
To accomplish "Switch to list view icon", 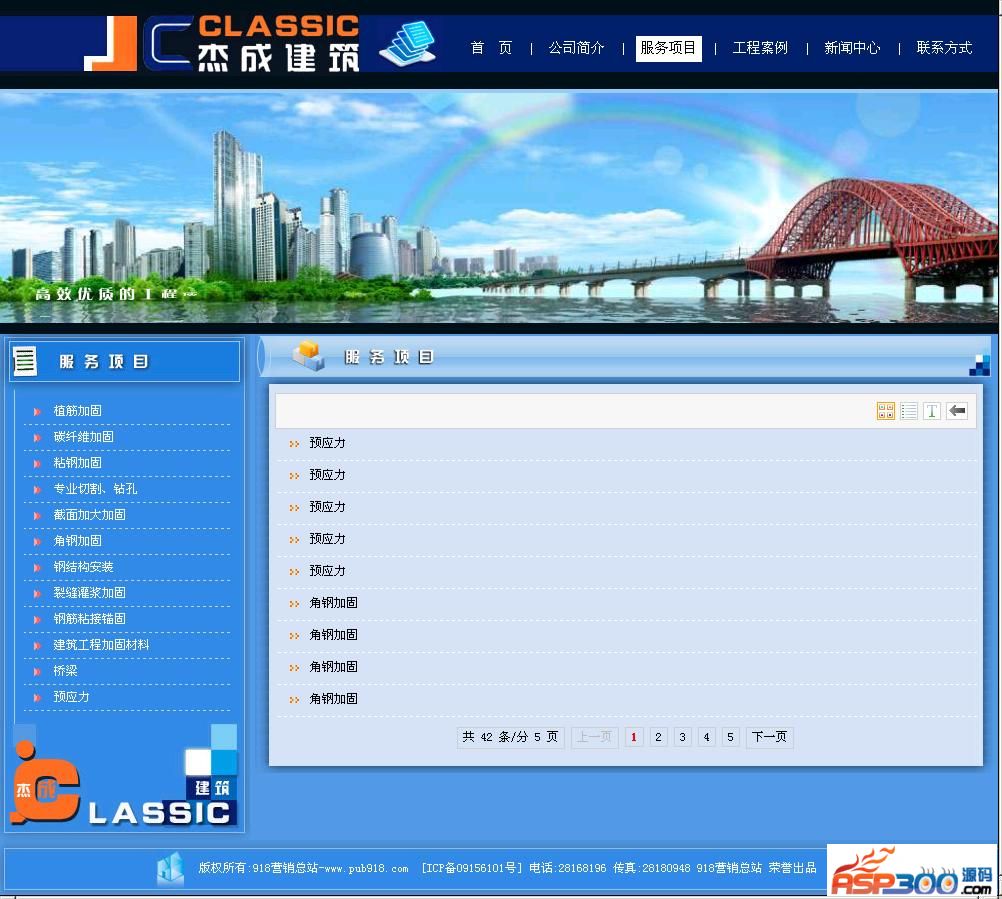I will (908, 411).
